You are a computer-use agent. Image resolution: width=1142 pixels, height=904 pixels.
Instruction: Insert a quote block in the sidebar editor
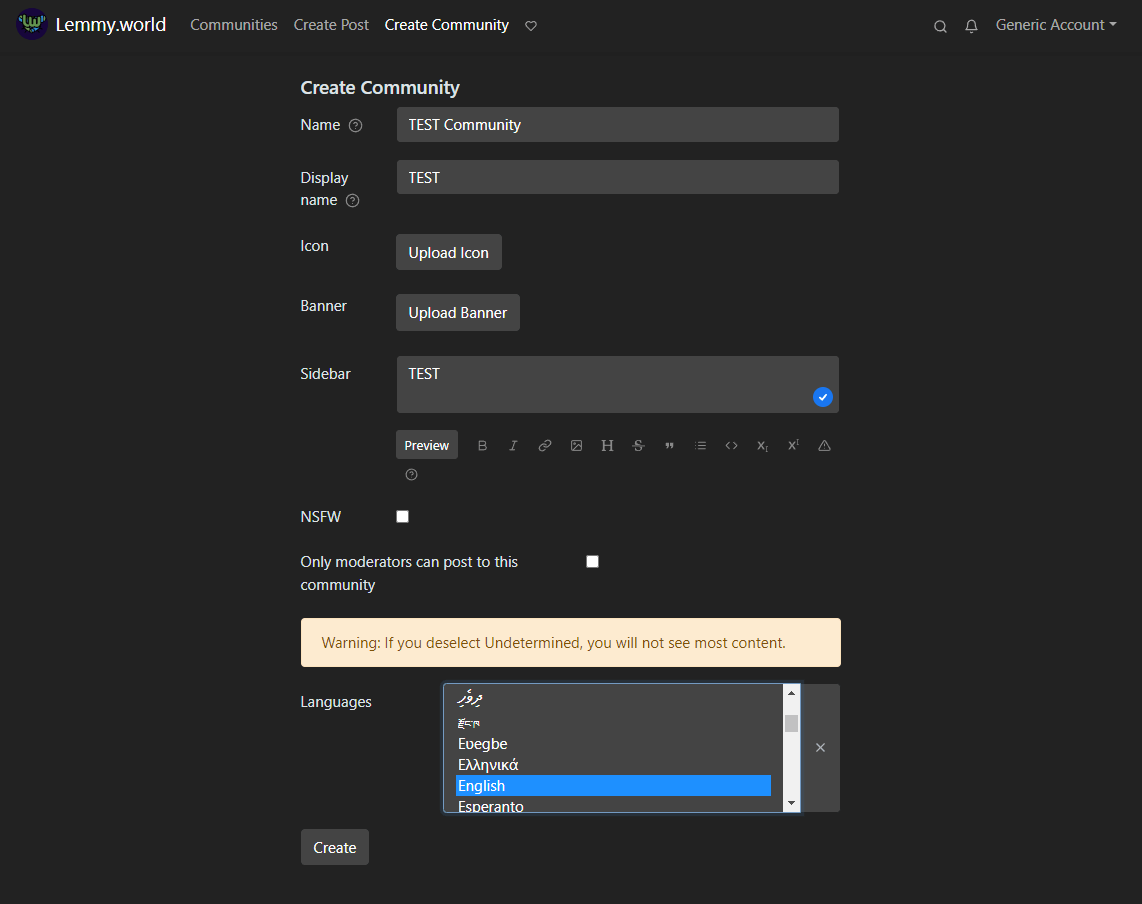pyautogui.click(x=669, y=445)
